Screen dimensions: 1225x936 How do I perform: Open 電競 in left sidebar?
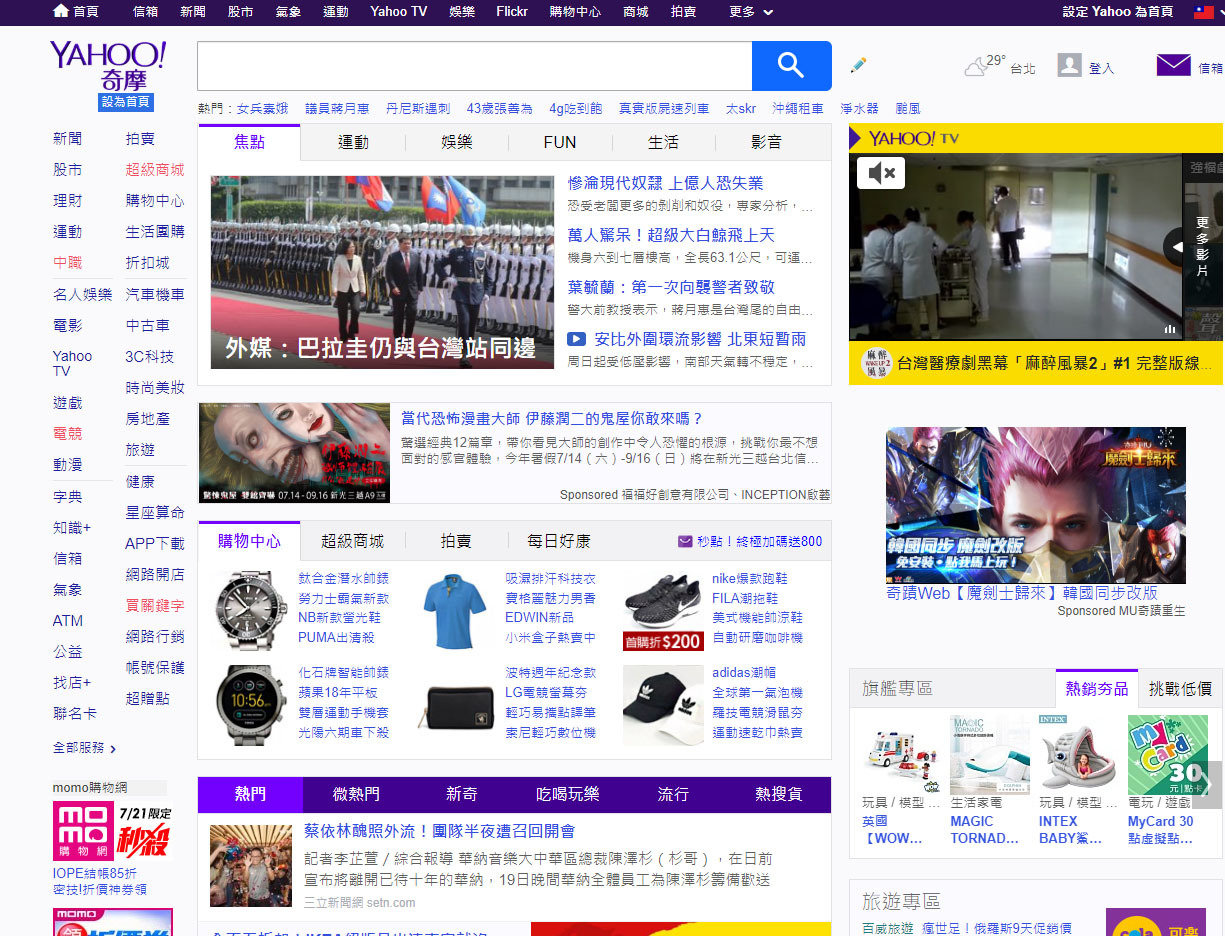pos(68,433)
